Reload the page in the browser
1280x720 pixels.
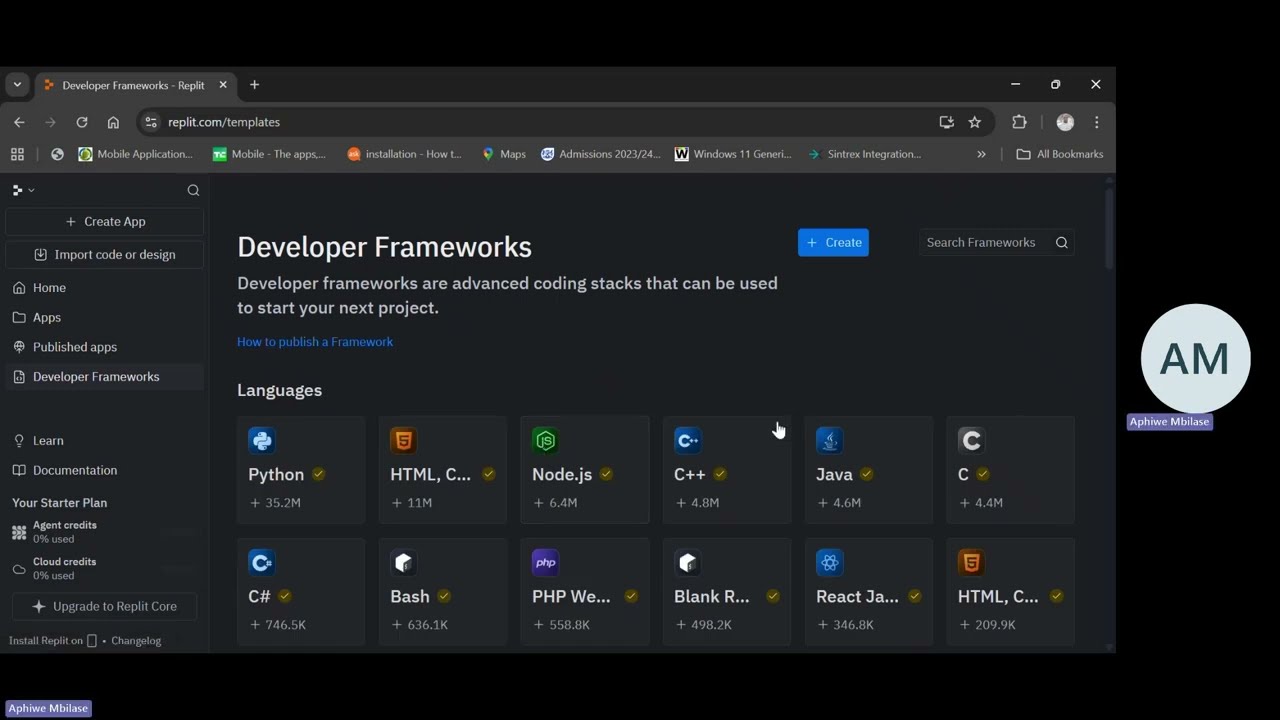click(x=82, y=122)
